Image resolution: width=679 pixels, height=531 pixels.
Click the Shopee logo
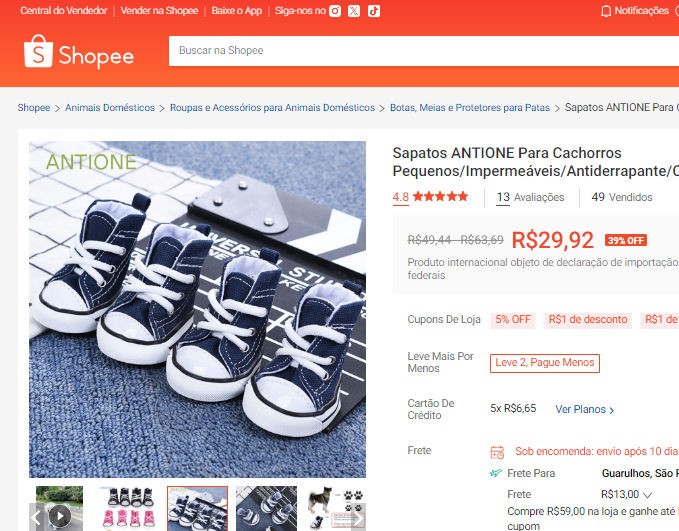79,52
